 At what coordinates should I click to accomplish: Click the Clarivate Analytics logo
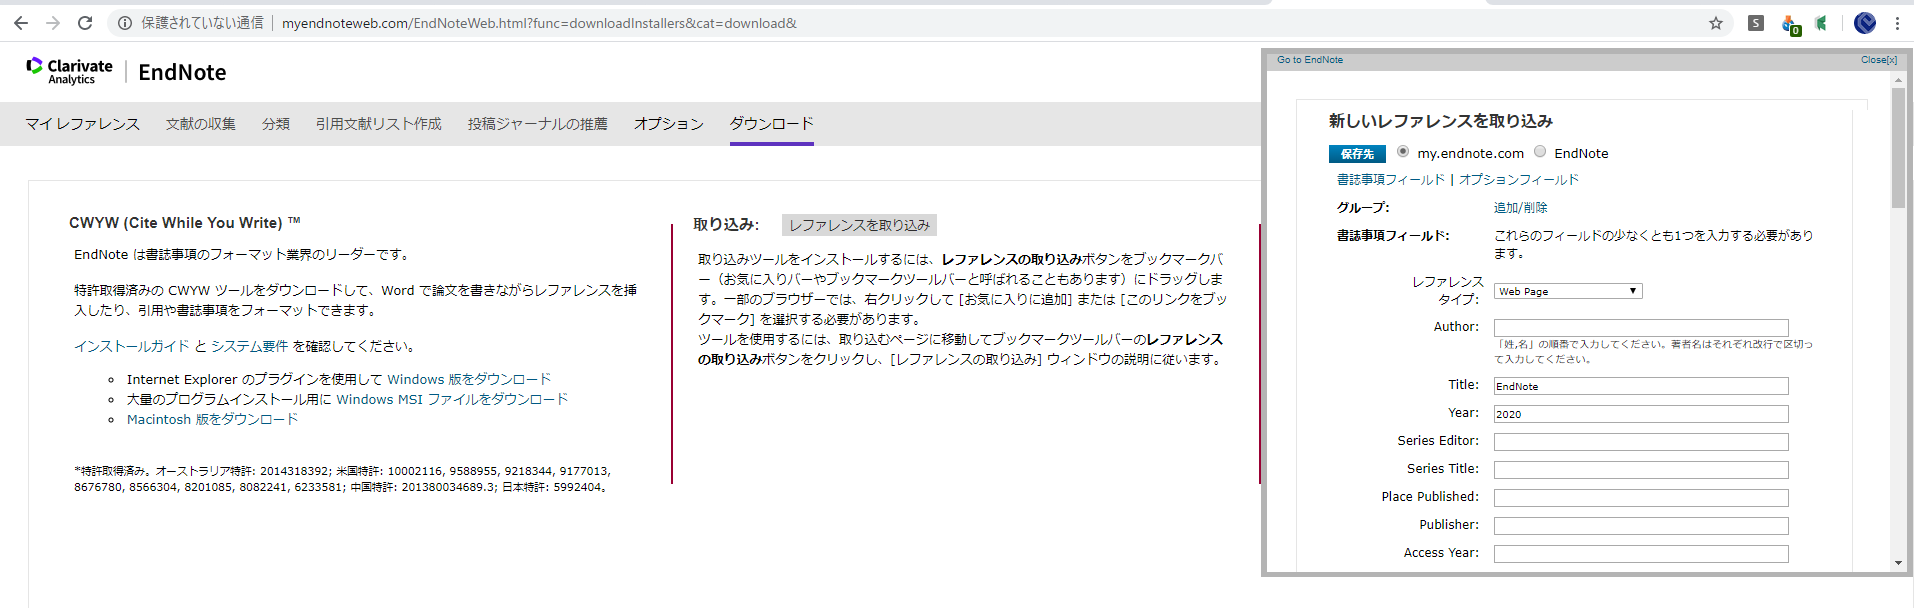pyautogui.click(x=69, y=71)
